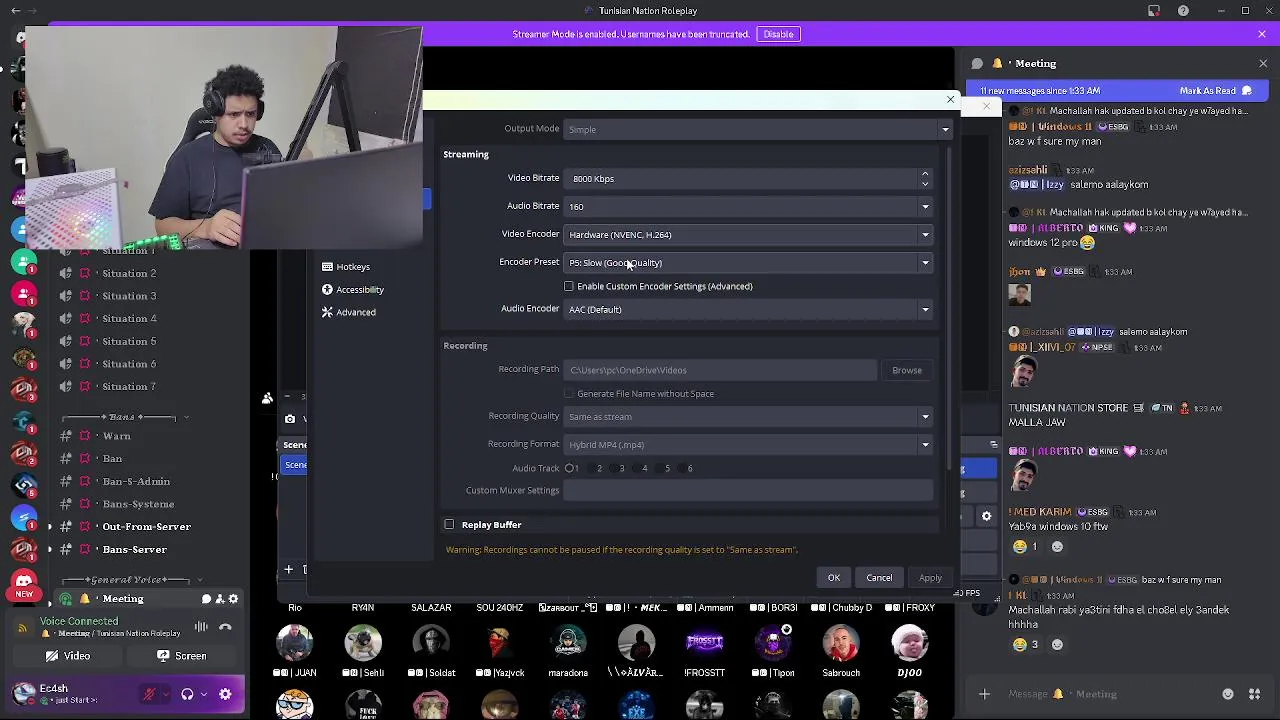Disable Streamer Mode in Discord banner

[x=778, y=34]
